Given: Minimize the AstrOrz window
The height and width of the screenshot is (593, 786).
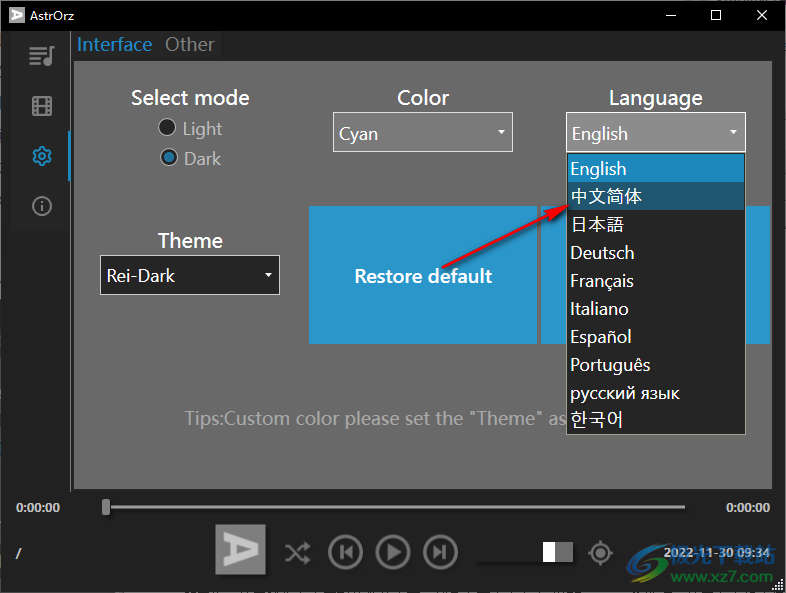Looking at the screenshot, I should (671, 15).
